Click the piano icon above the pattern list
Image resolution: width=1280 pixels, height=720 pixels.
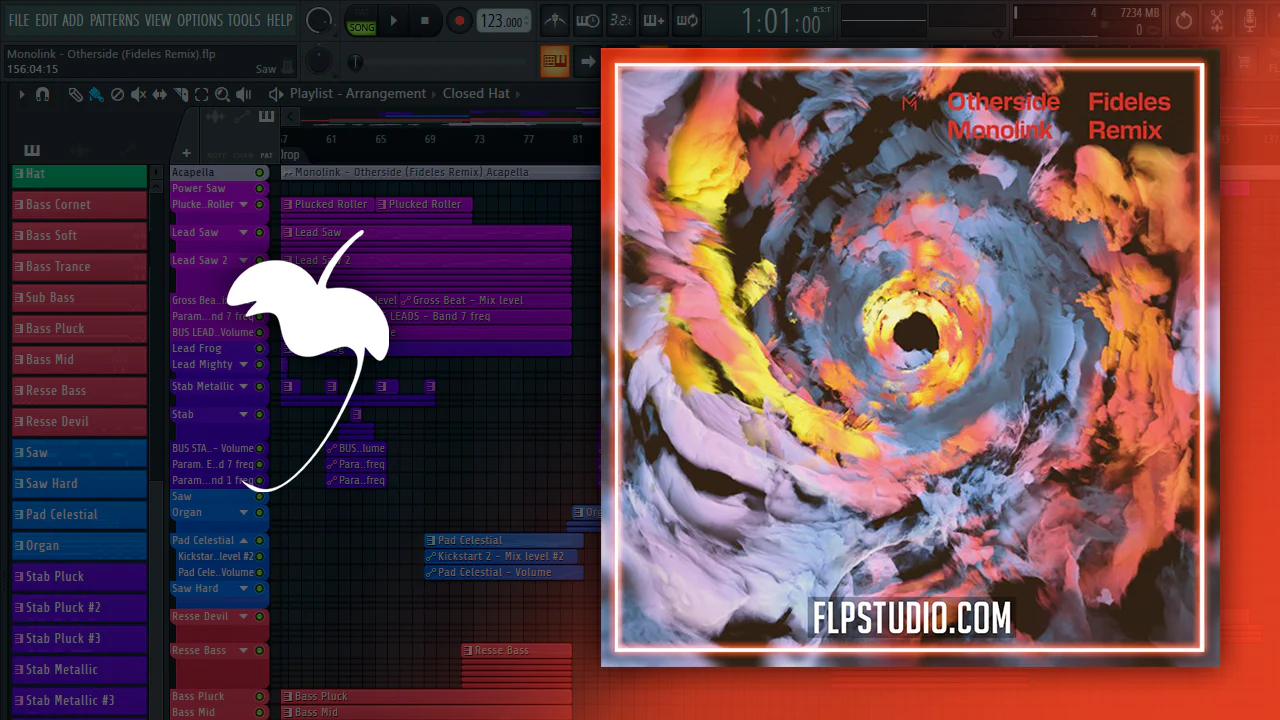(x=32, y=150)
